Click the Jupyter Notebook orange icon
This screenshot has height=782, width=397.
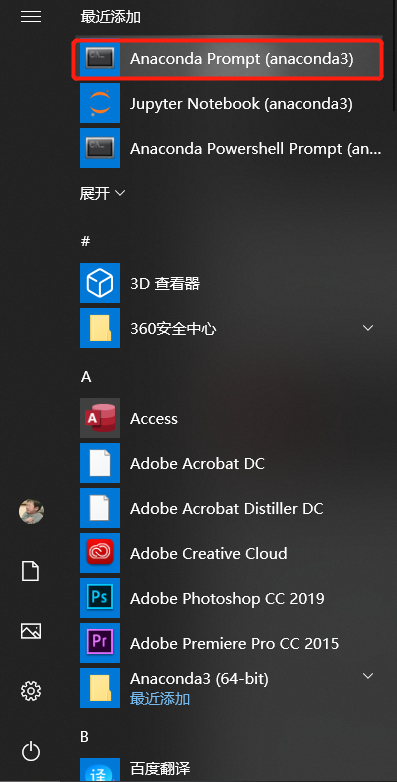[x=100, y=103]
